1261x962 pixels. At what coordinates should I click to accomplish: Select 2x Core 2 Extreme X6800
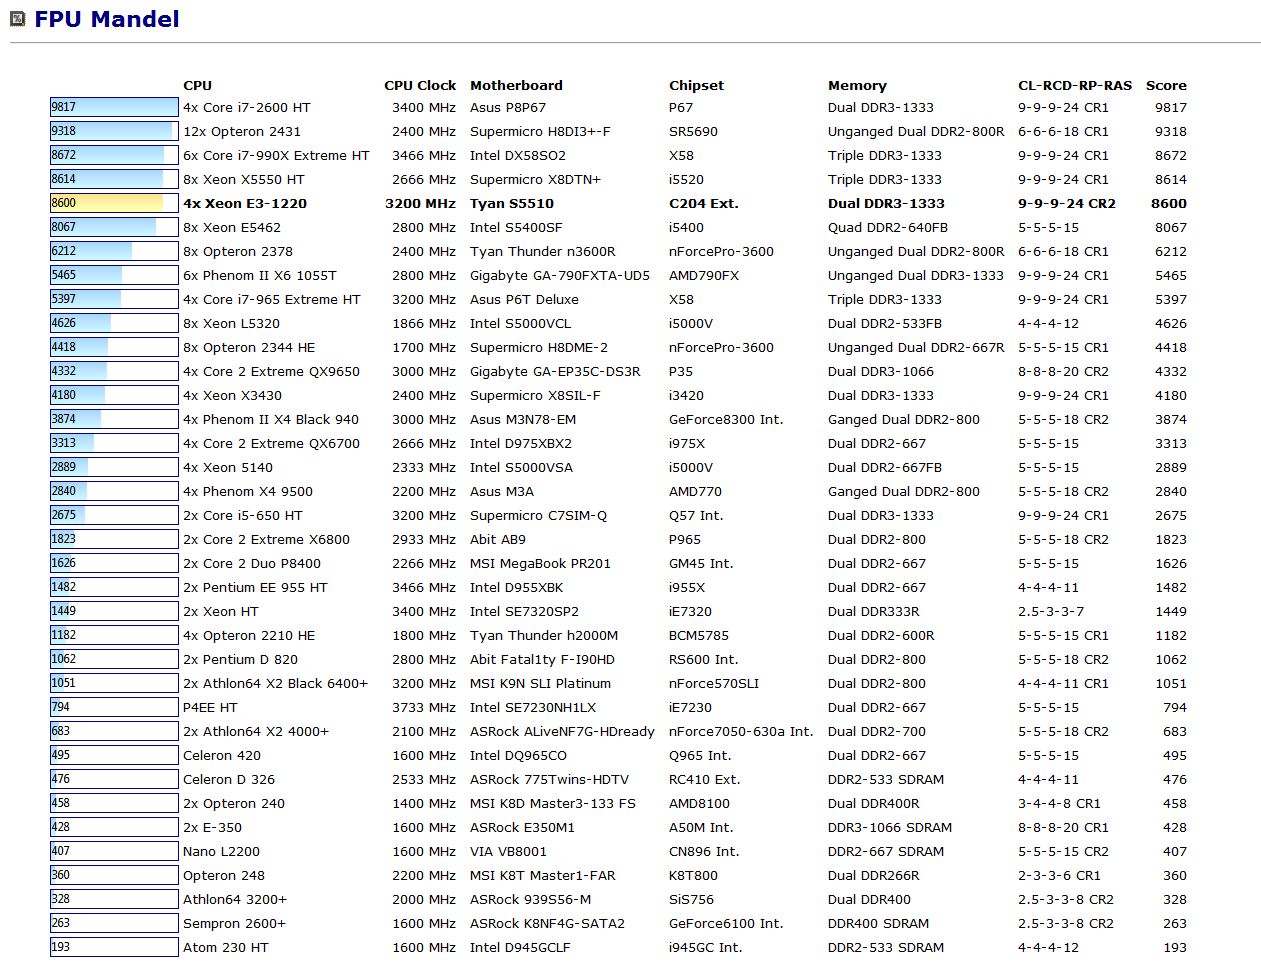point(266,540)
